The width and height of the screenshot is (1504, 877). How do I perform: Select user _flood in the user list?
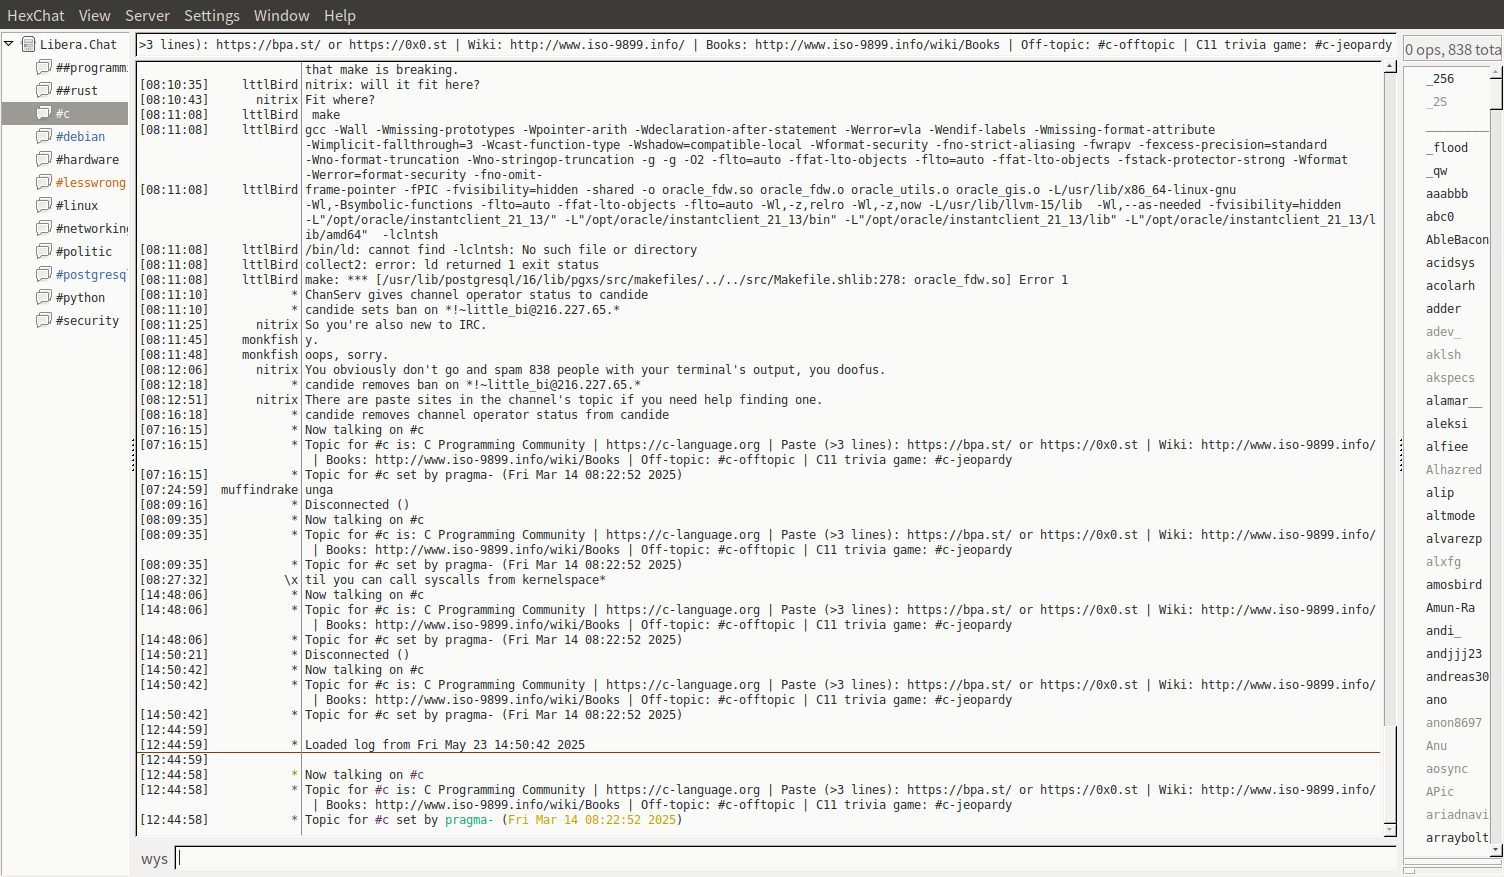pyautogui.click(x=1447, y=147)
